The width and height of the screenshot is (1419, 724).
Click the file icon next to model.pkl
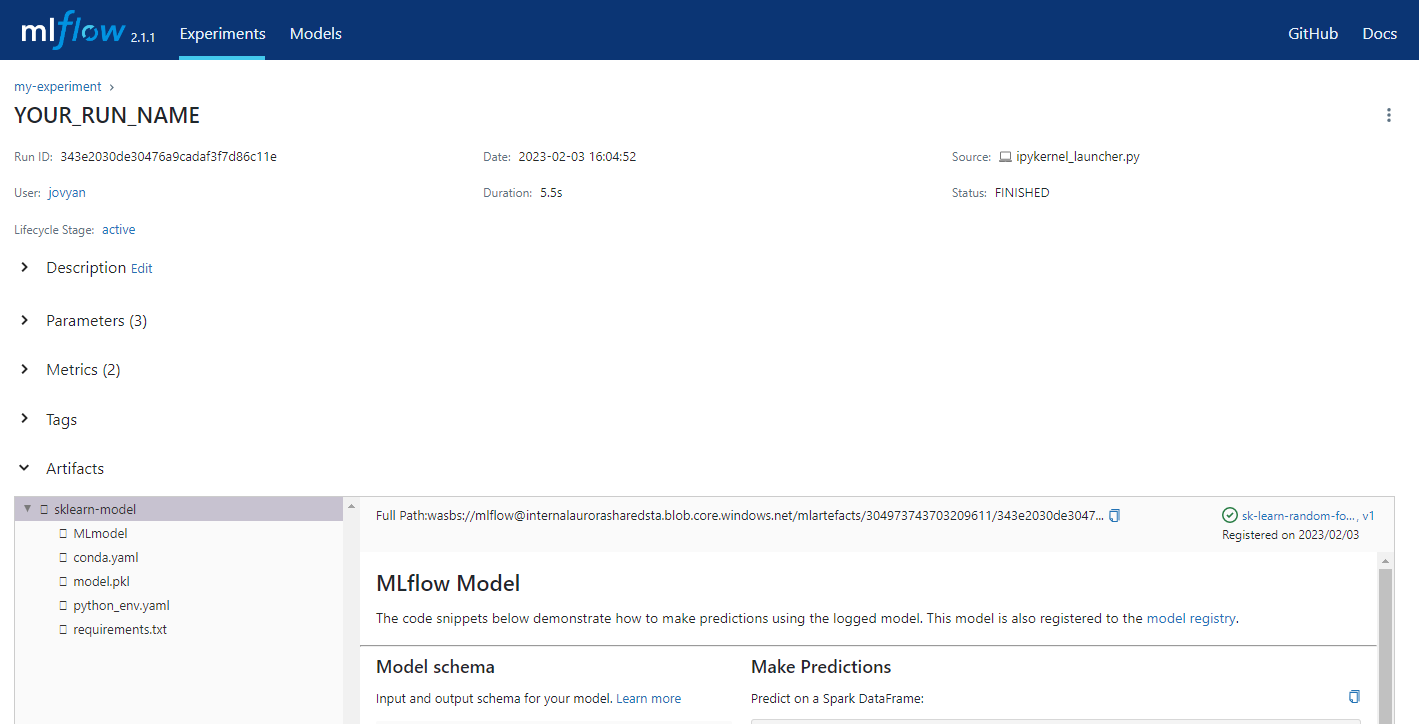click(x=63, y=580)
